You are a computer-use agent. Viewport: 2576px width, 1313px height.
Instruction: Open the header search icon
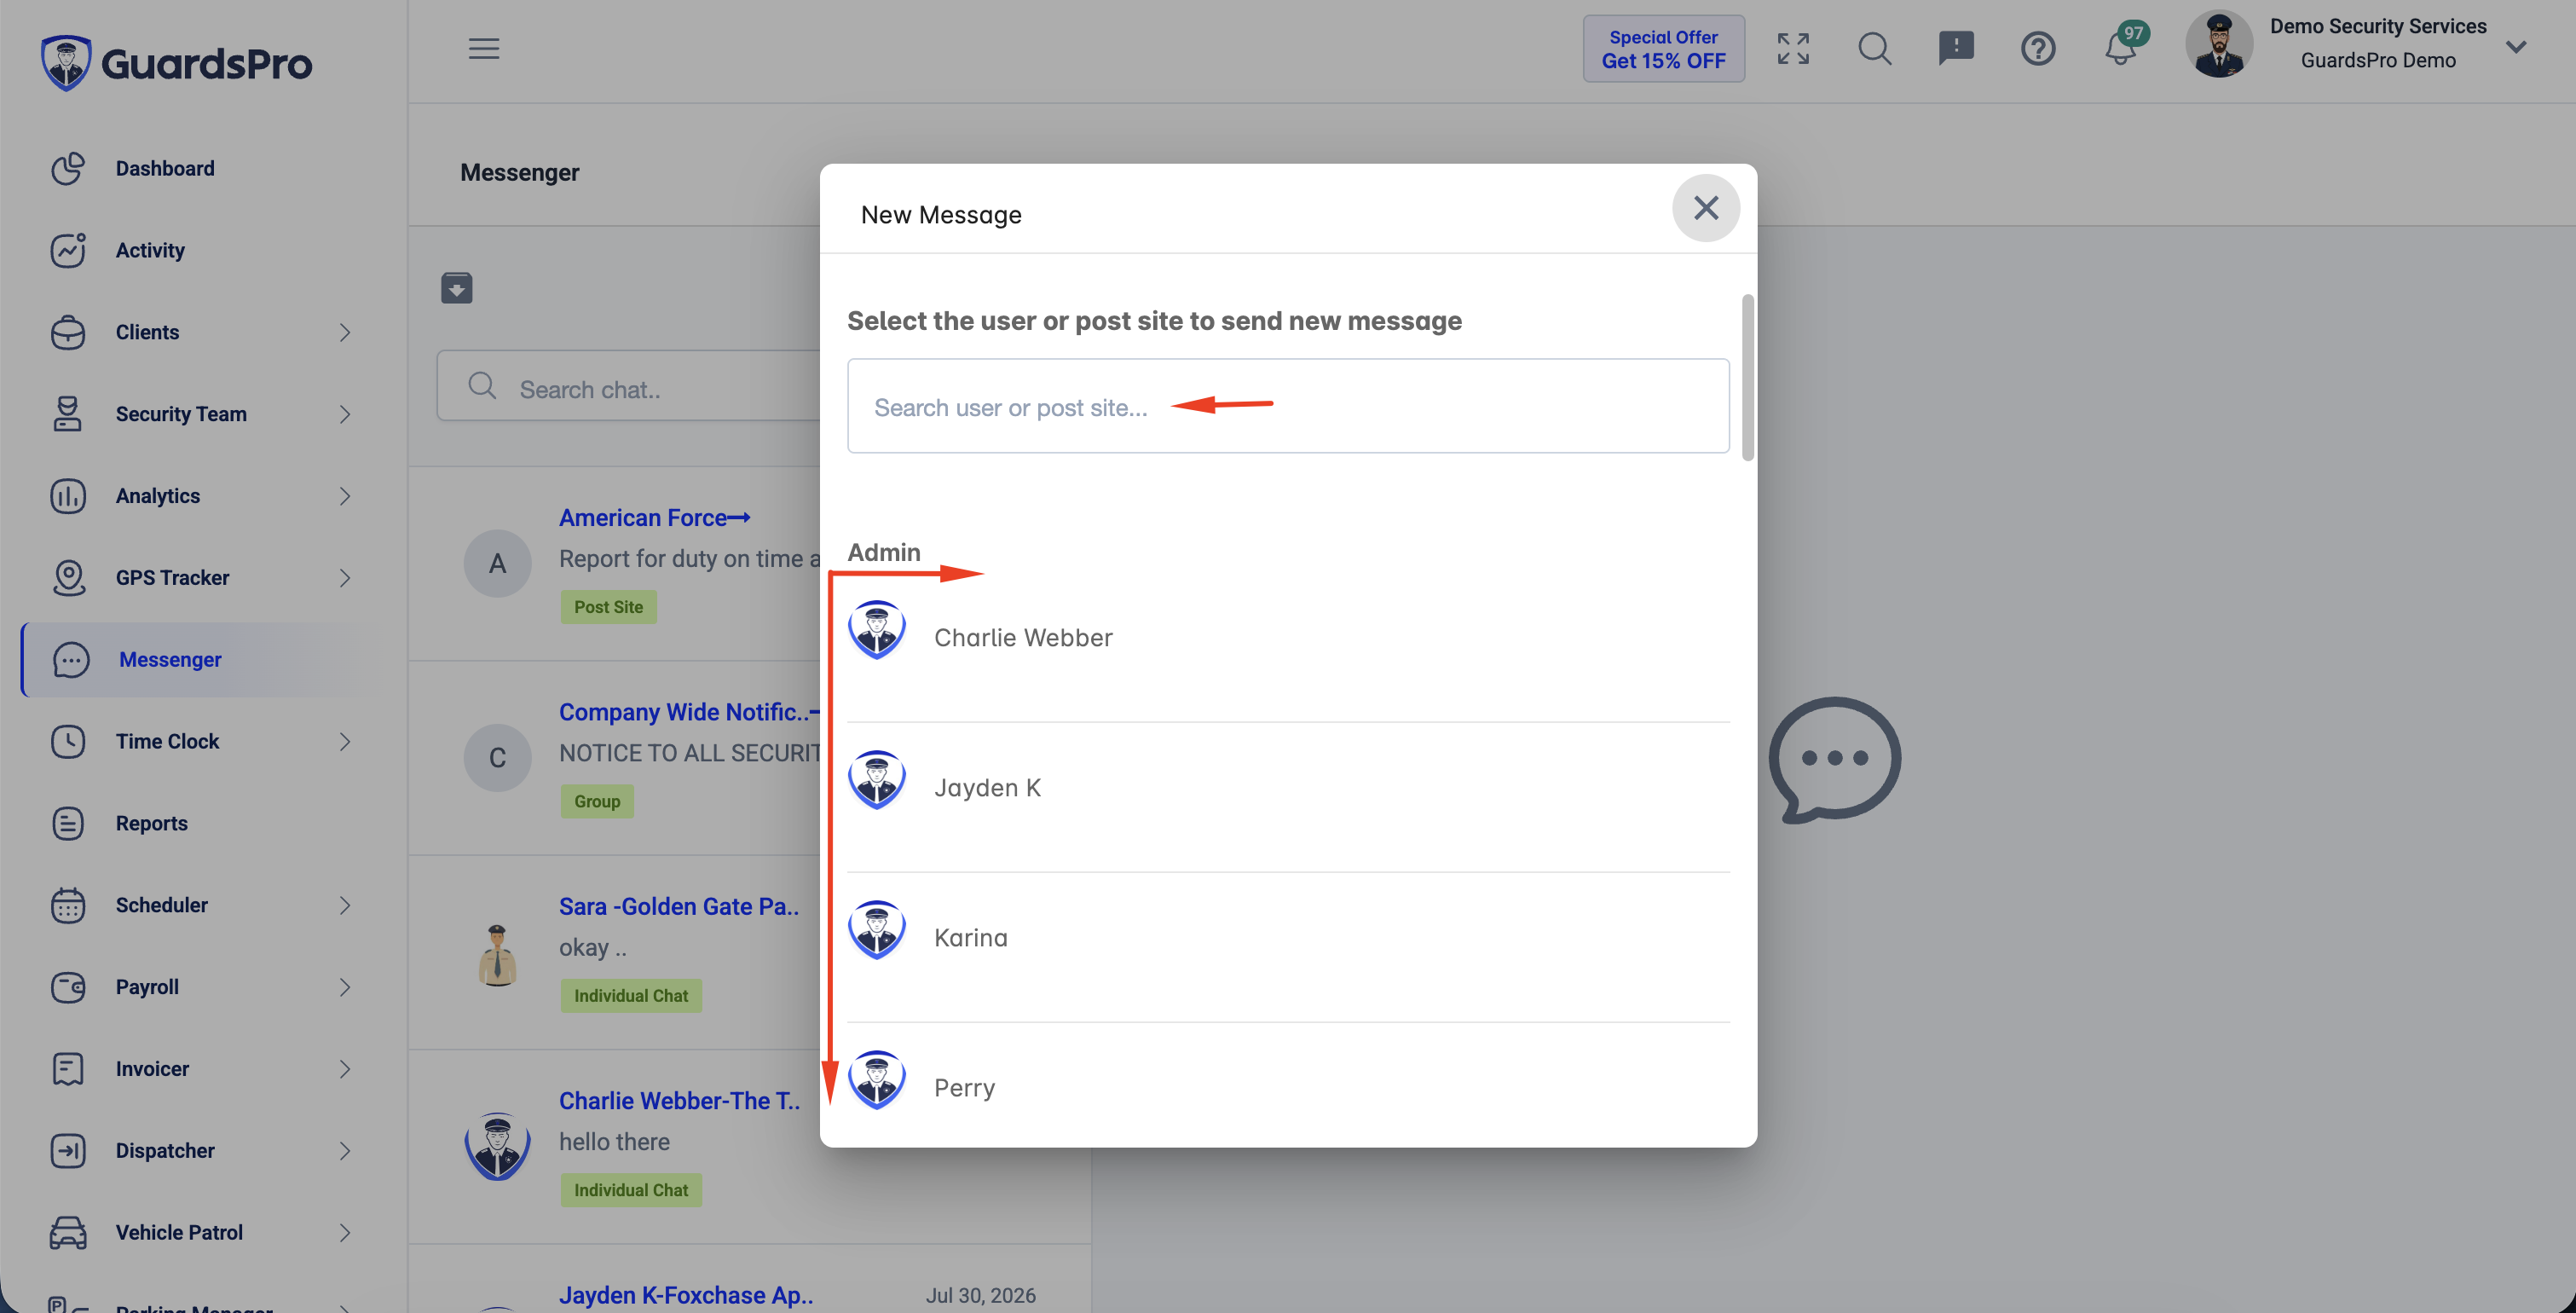[x=1875, y=48]
